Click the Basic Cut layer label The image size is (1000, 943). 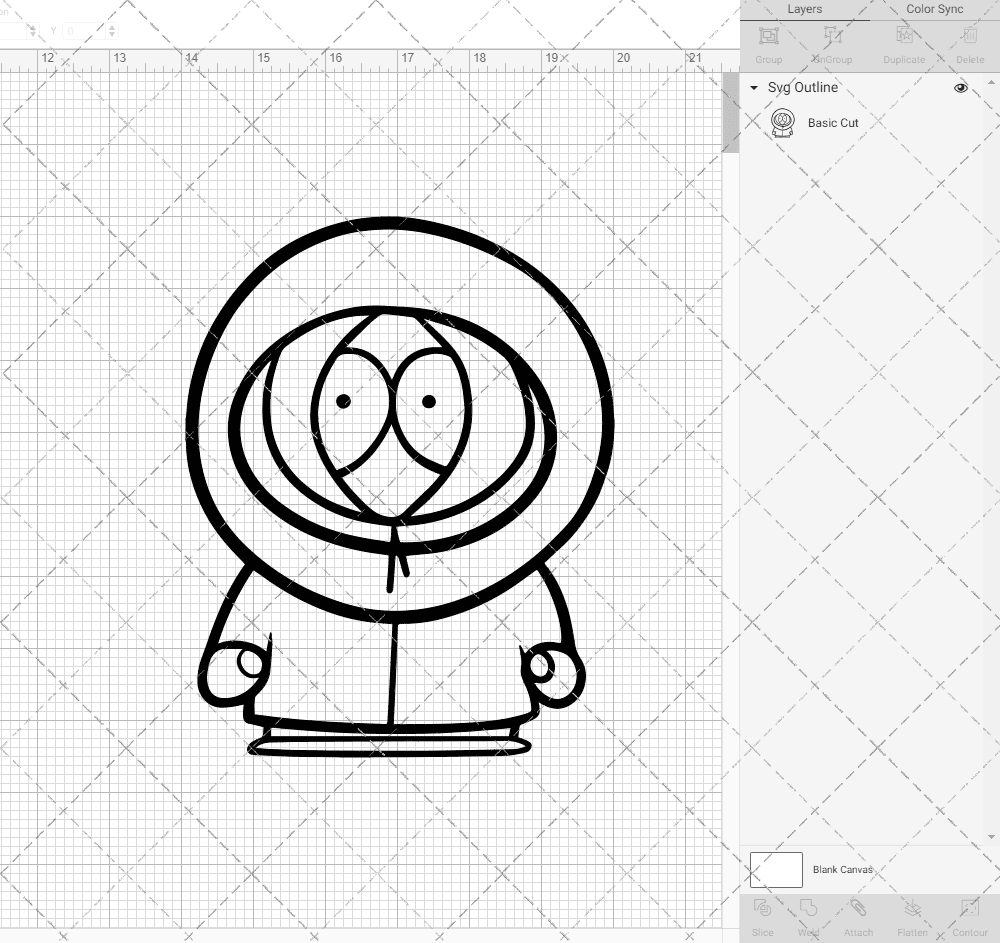click(x=833, y=123)
